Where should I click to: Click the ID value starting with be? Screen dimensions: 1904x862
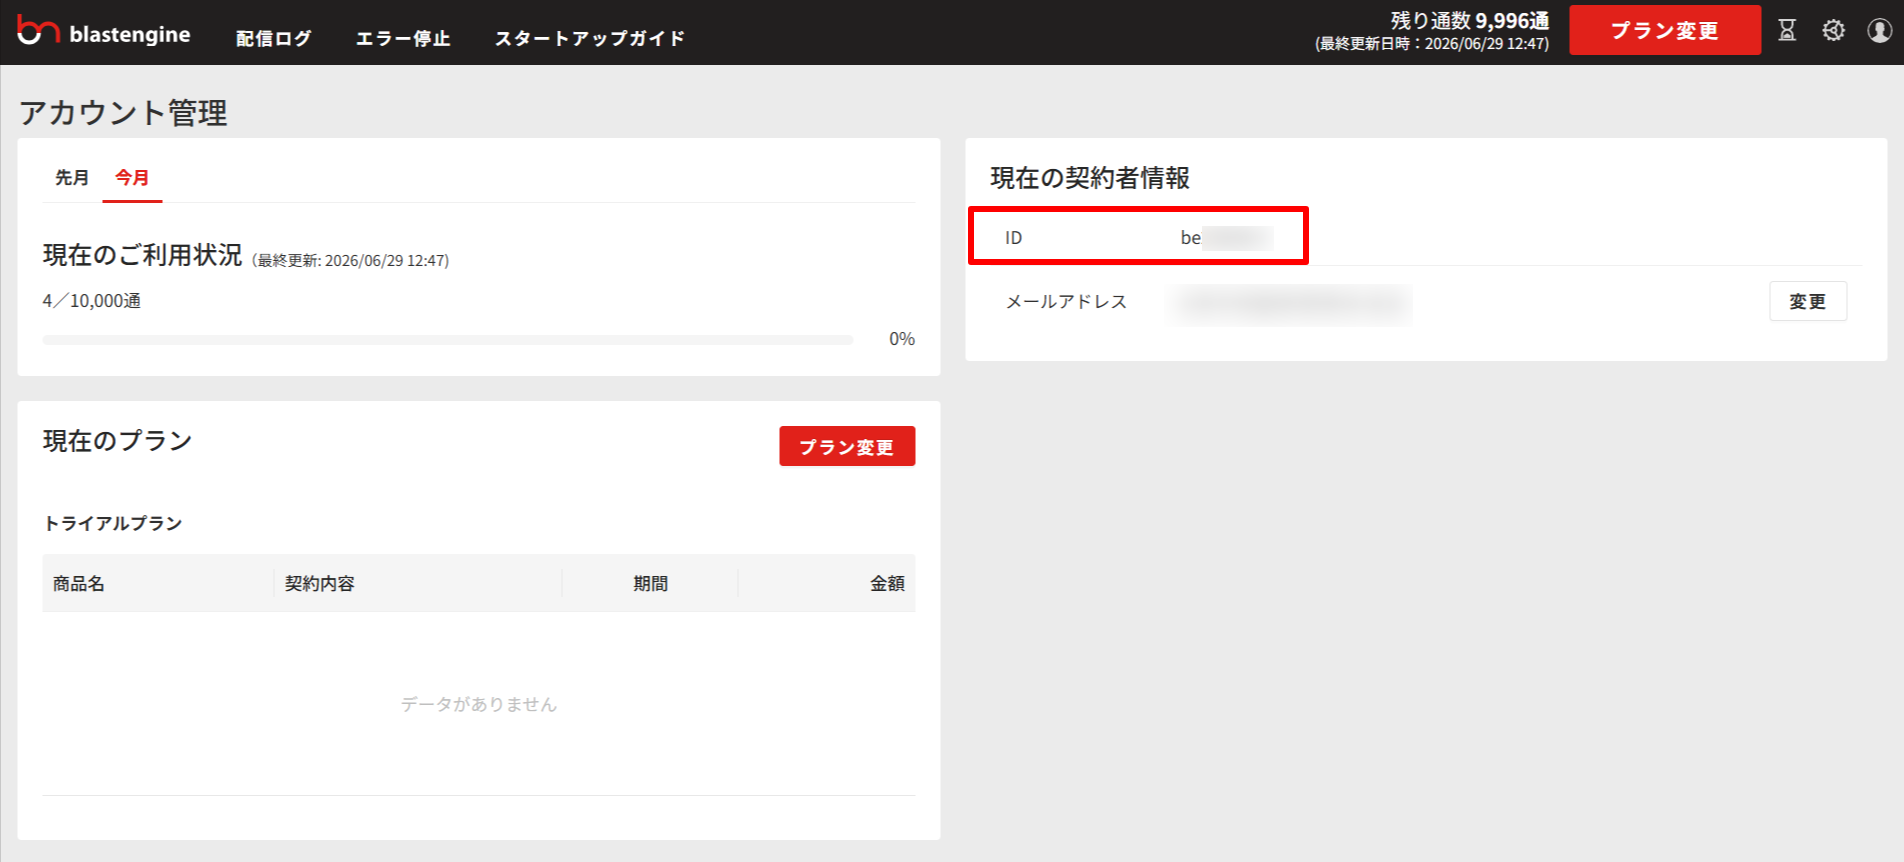click(x=1226, y=238)
